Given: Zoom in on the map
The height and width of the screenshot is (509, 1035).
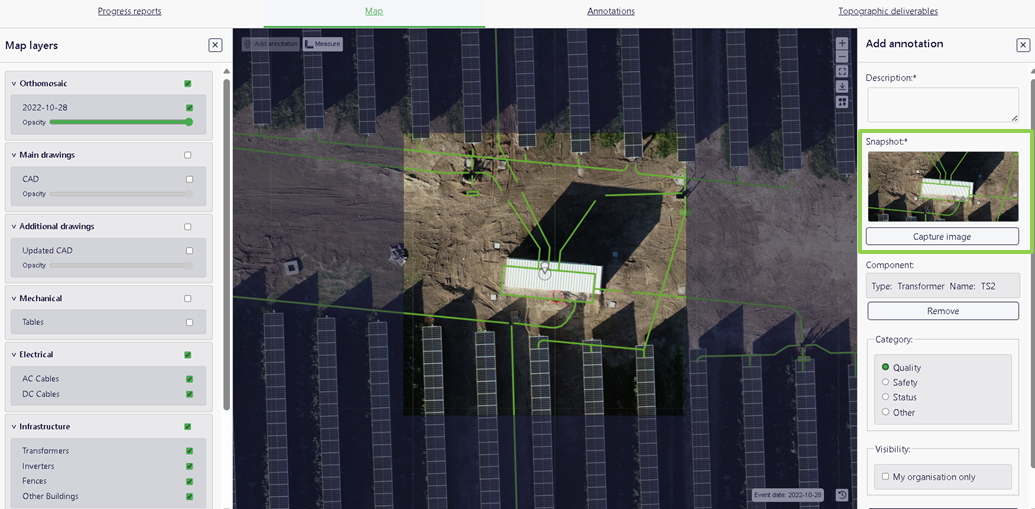Looking at the screenshot, I should 842,44.
